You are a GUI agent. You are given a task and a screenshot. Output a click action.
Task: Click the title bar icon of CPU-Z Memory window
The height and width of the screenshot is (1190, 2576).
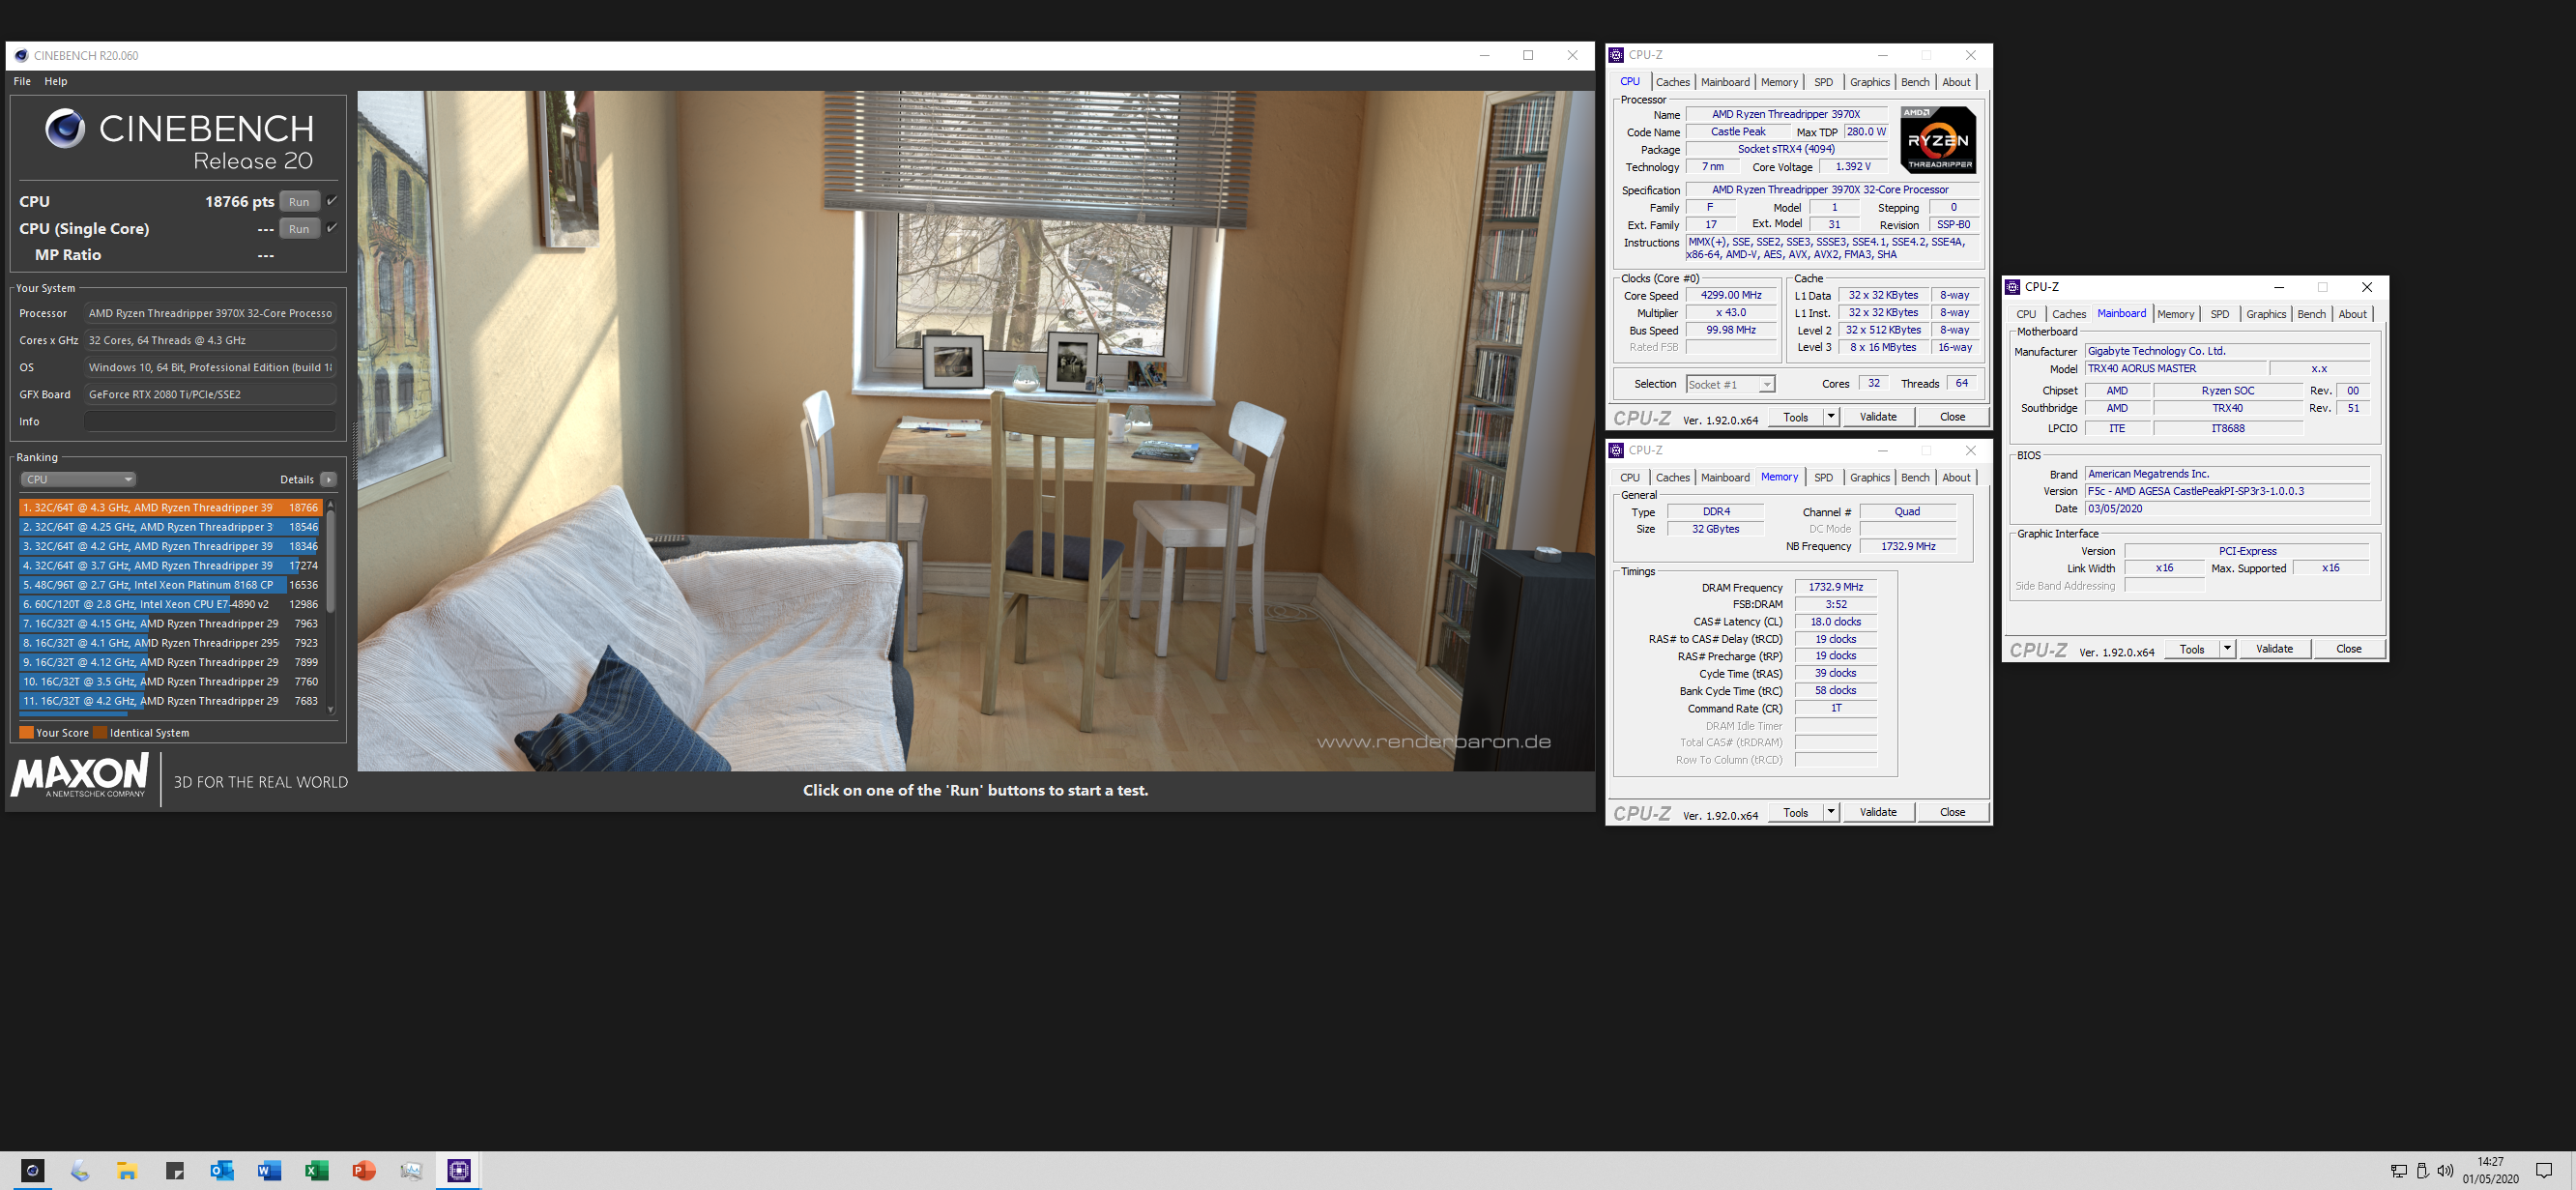[x=1616, y=451]
